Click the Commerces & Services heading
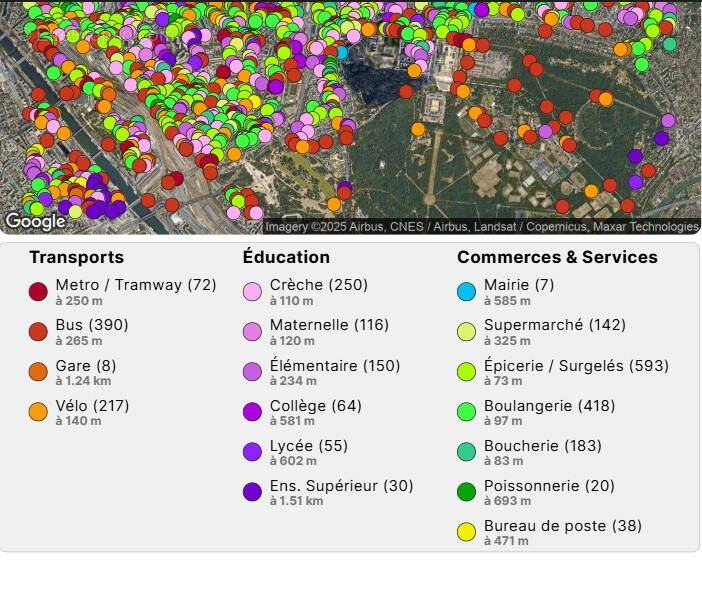The height and width of the screenshot is (590, 702). coord(557,257)
